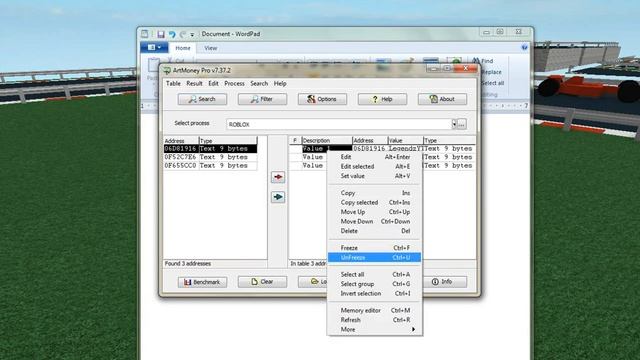
Task: Open the Edit menu in ArtMoney menu bar
Action: 213,83
